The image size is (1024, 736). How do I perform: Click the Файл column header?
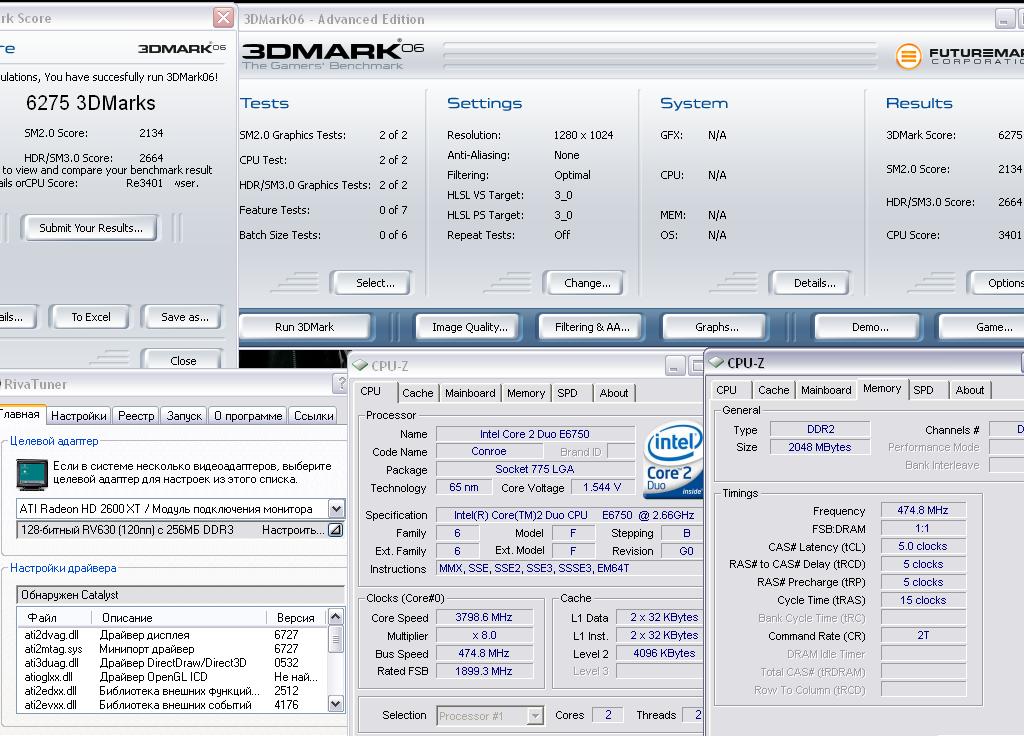[56, 618]
